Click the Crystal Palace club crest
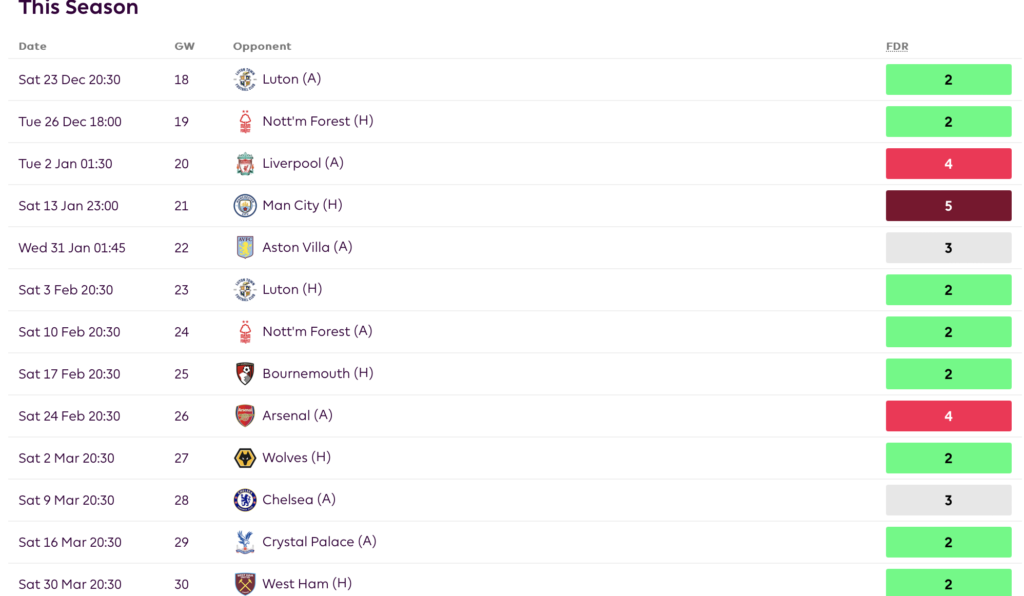 coord(245,542)
